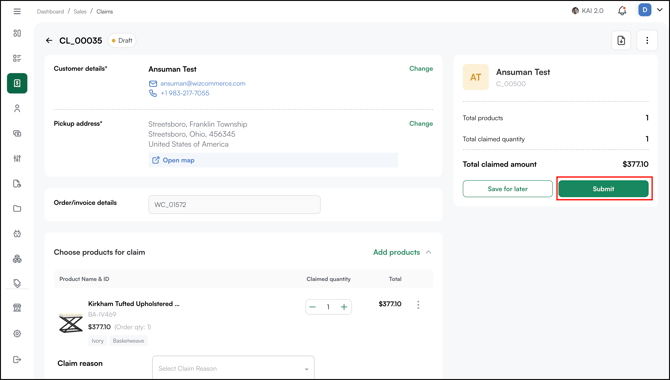Click the logout icon in sidebar
The width and height of the screenshot is (670, 380).
coord(17,359)
